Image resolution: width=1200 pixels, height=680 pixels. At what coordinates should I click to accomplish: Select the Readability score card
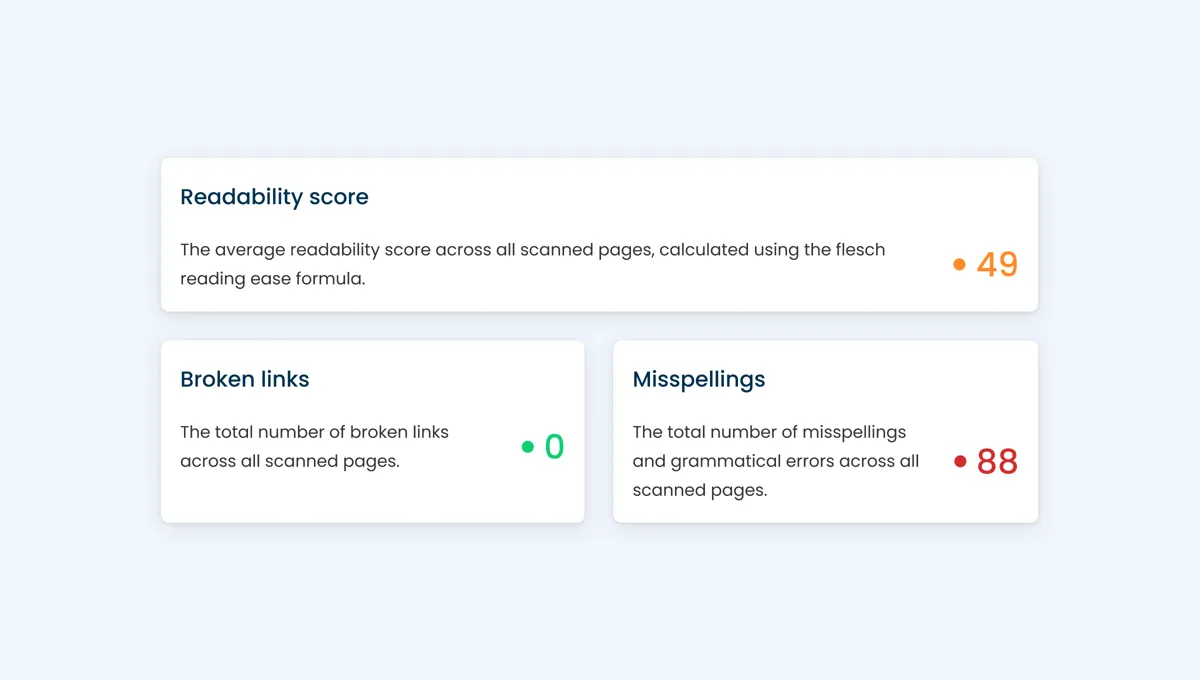pos(600,234)
